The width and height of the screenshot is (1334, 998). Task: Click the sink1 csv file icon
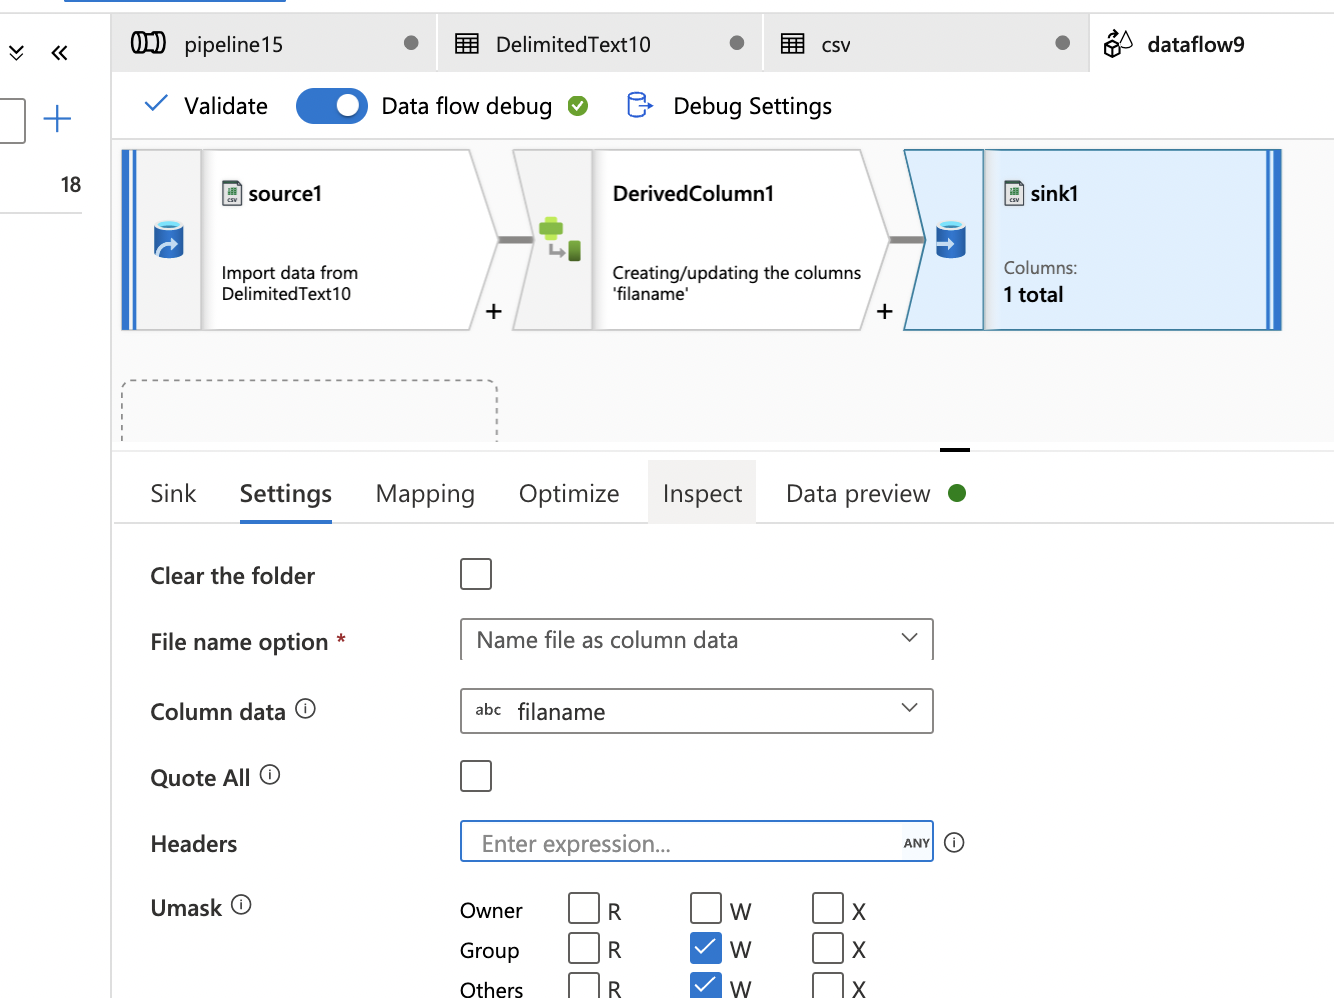point(1014,193)
